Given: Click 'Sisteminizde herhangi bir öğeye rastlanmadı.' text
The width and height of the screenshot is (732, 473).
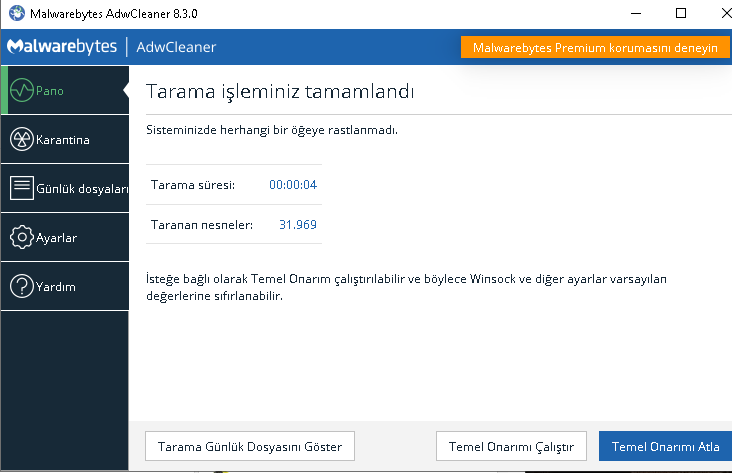Looking at the screenshot, I should (272, 130).
